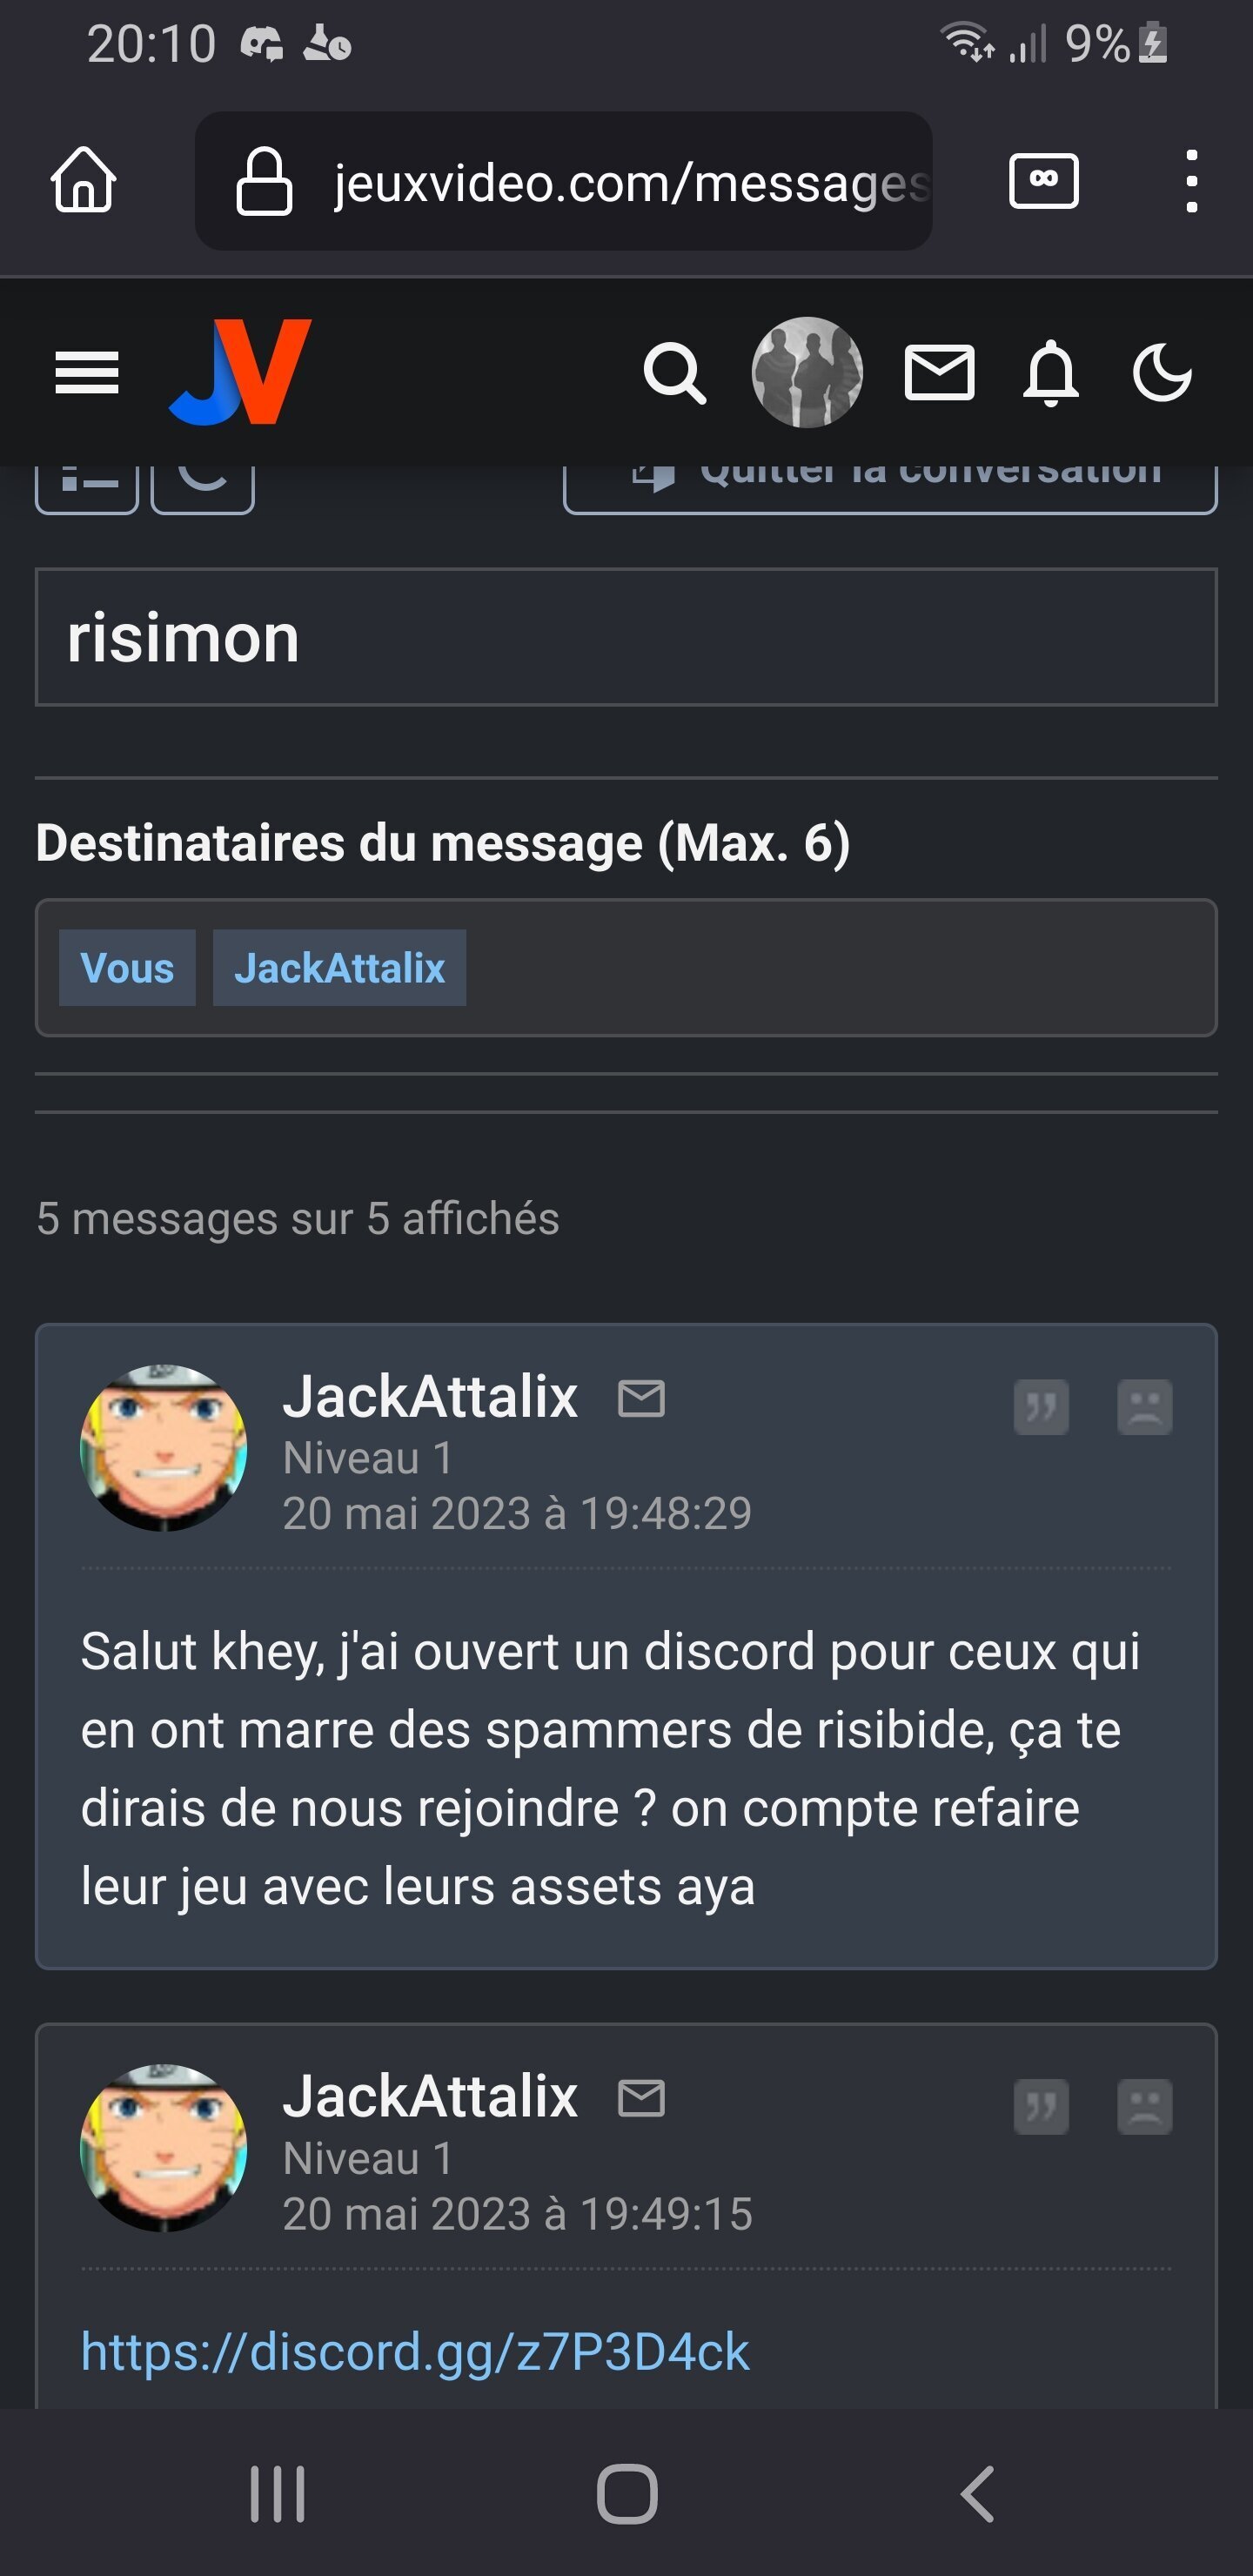Report the first message with the sad face icon
This screenshot has width=1253, height=2576.
click(1144, 1408)
